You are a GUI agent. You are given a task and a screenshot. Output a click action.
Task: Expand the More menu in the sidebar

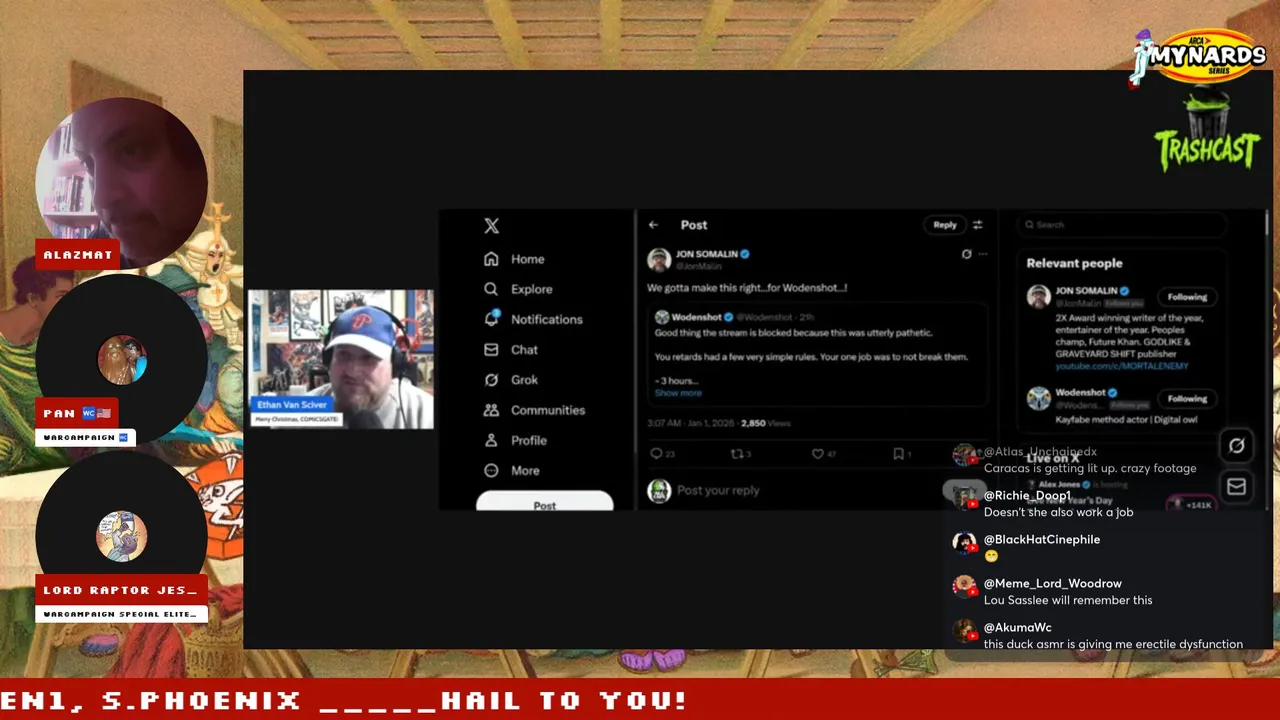point(512,470)
